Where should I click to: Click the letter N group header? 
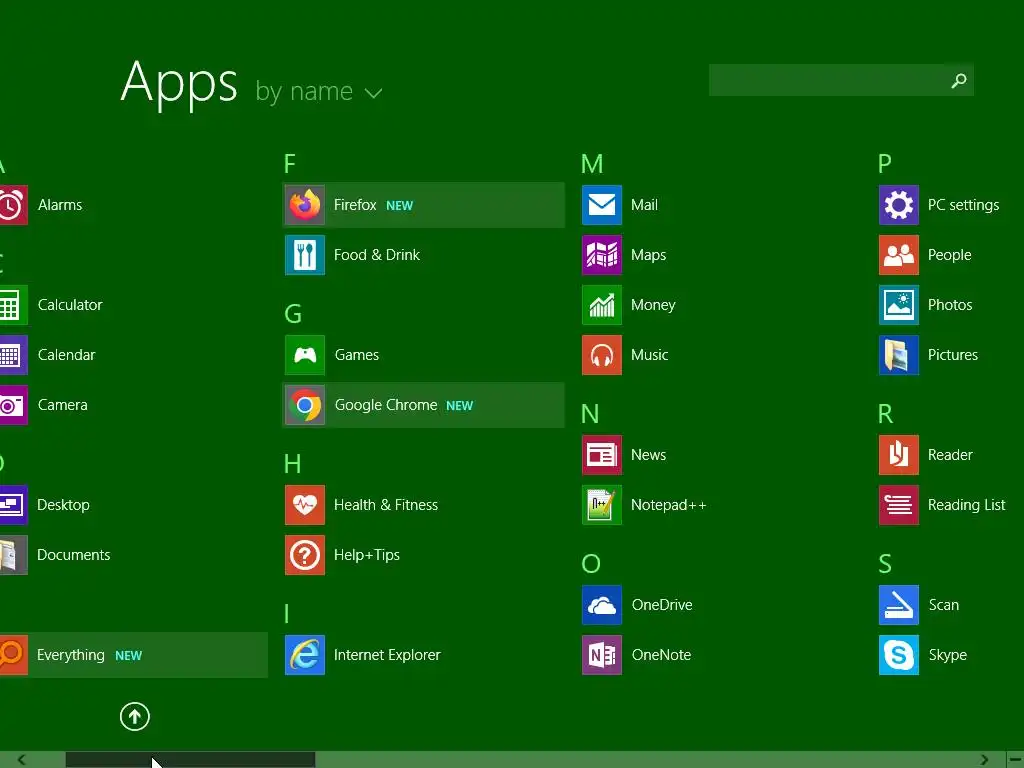pos(590,414)
